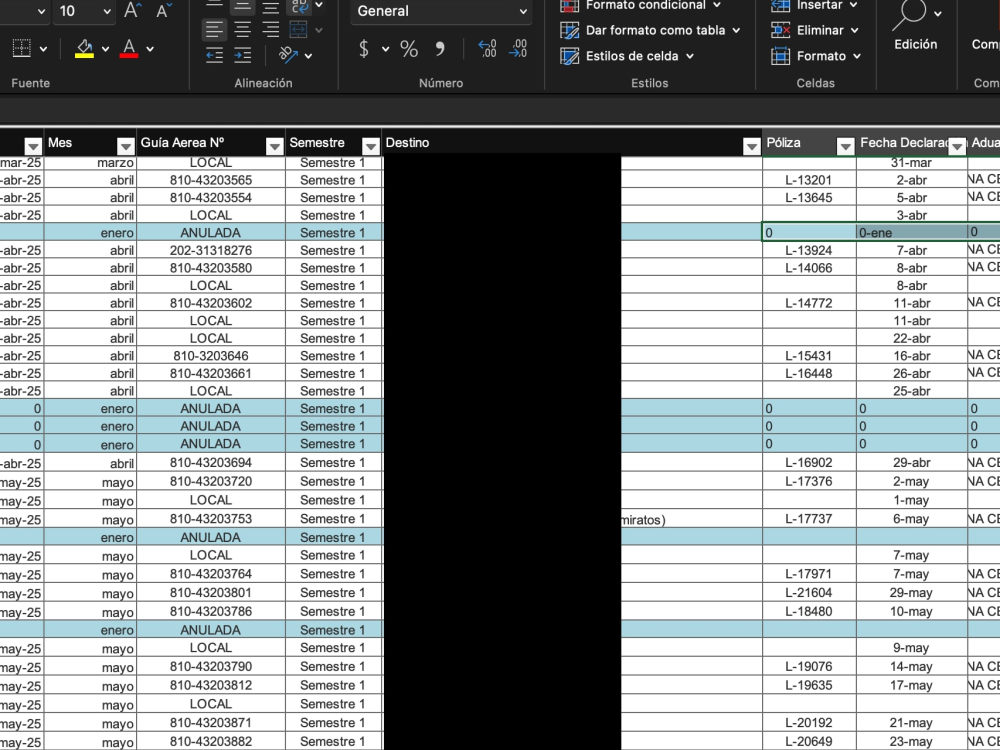Apply comma thousands separator style
Image resolution: width=1000 pixels, height=750 pixels.
point(440,48)
